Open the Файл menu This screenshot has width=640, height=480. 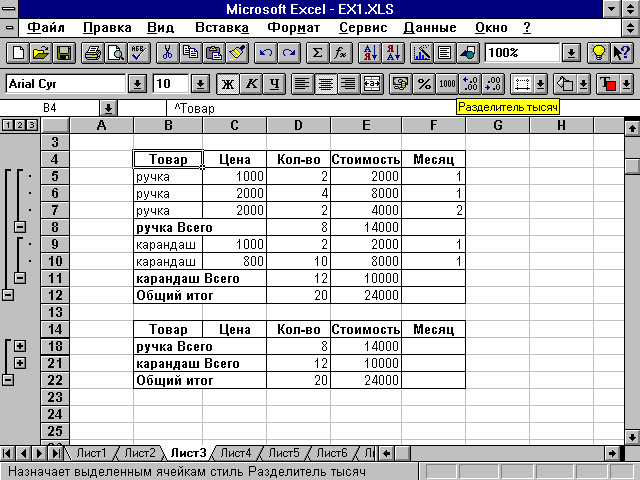click(46, 28)
